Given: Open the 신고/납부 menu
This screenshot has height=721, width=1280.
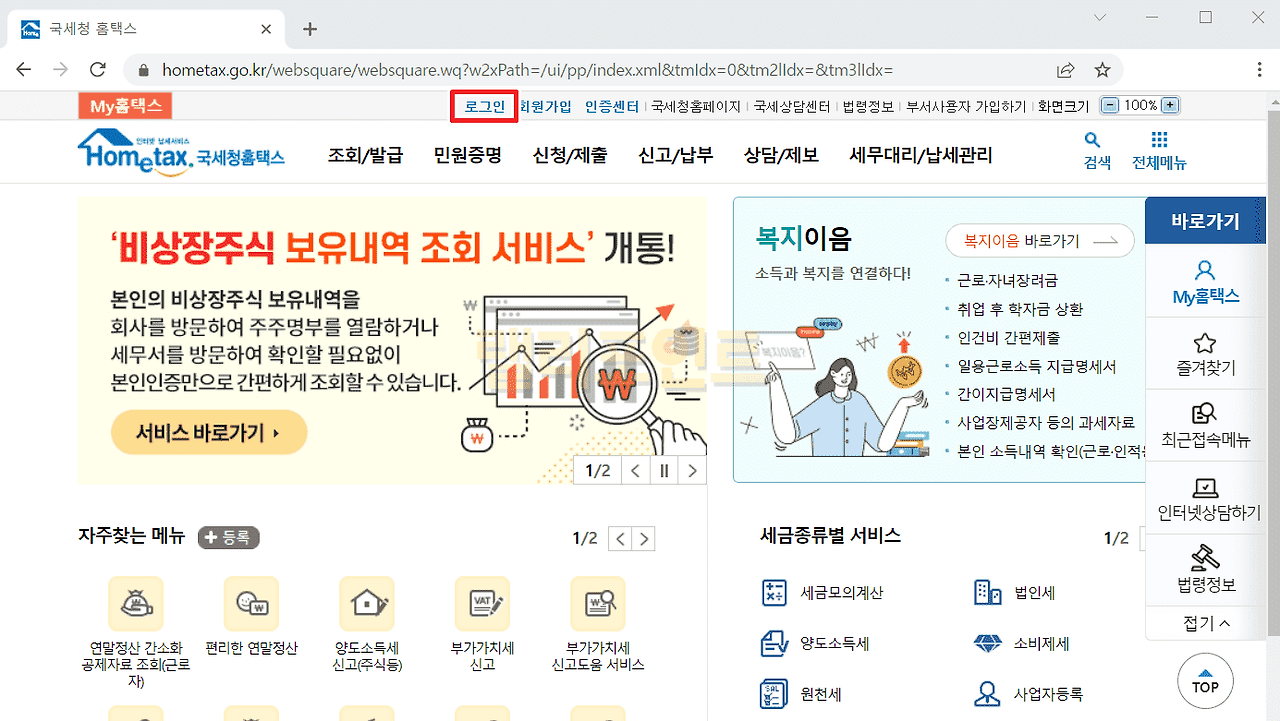Looking at the screenshot, I should [x=675, y=155].
